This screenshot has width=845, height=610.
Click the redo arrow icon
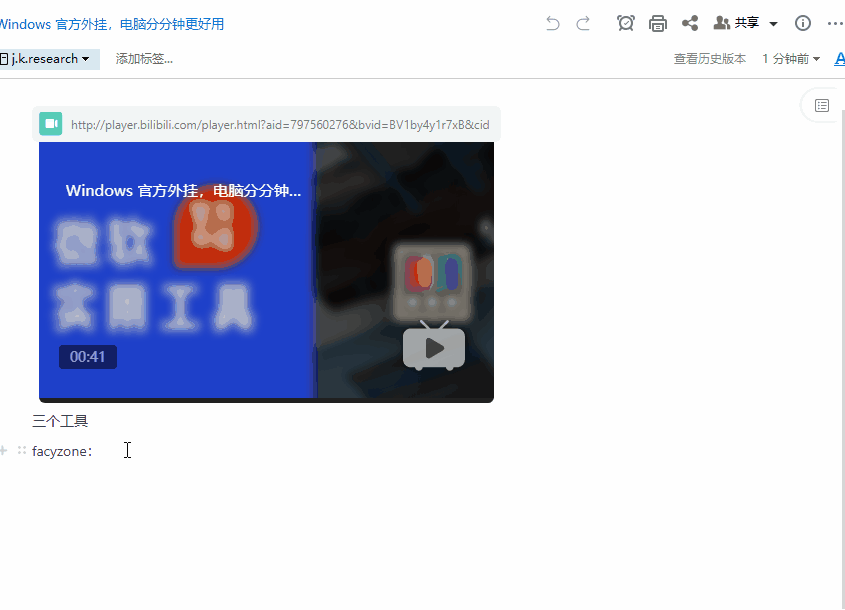[x=583, y=23]
